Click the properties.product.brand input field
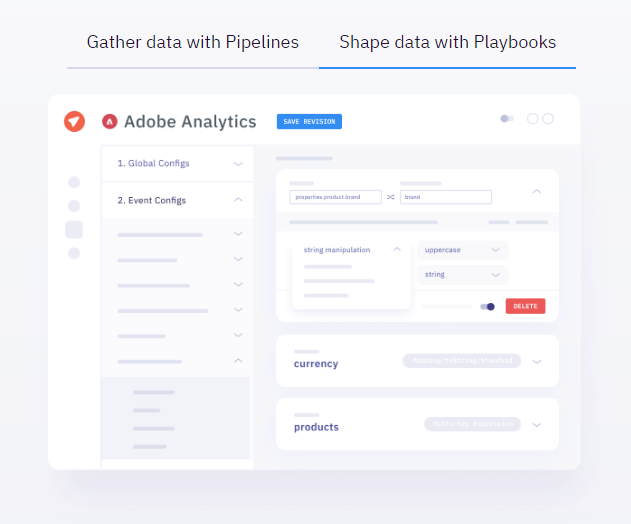This screenshot has width=631, height=524. [335, 197]
